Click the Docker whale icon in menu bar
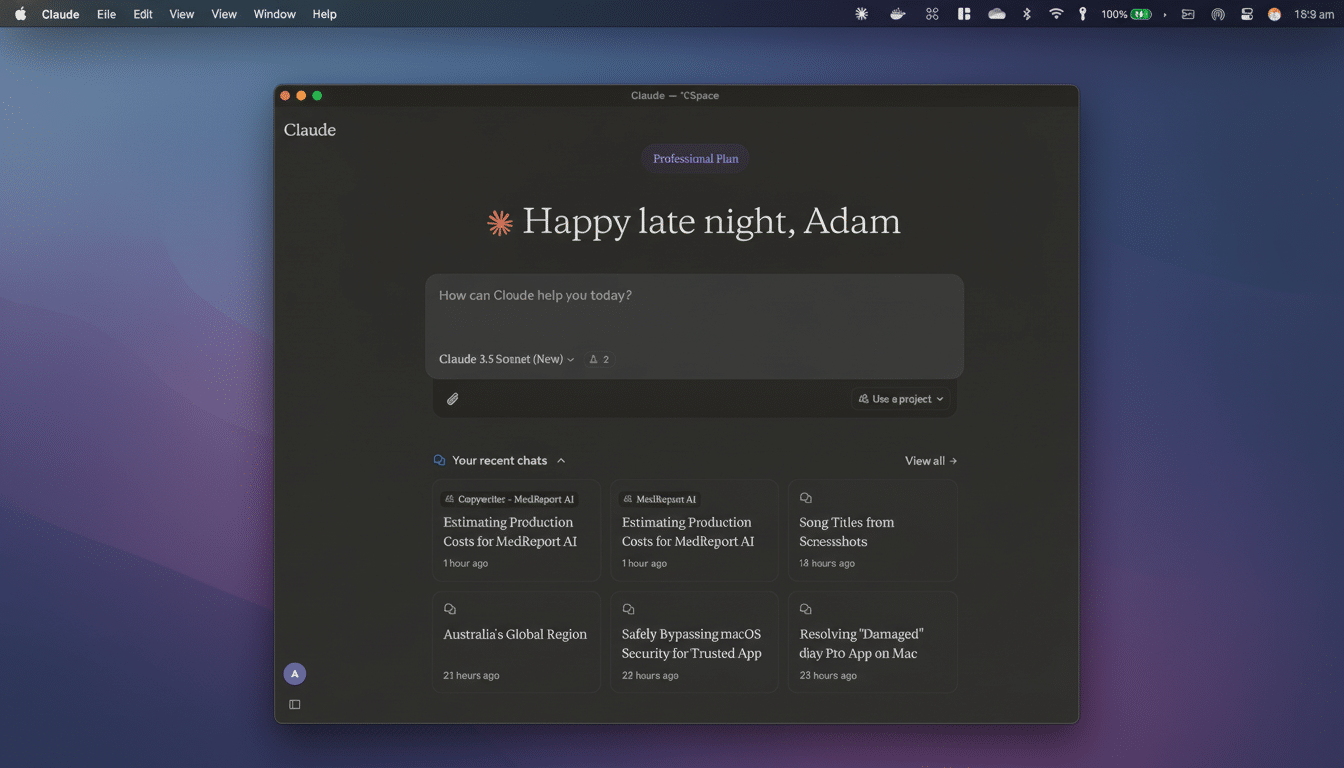 (898, 14)
